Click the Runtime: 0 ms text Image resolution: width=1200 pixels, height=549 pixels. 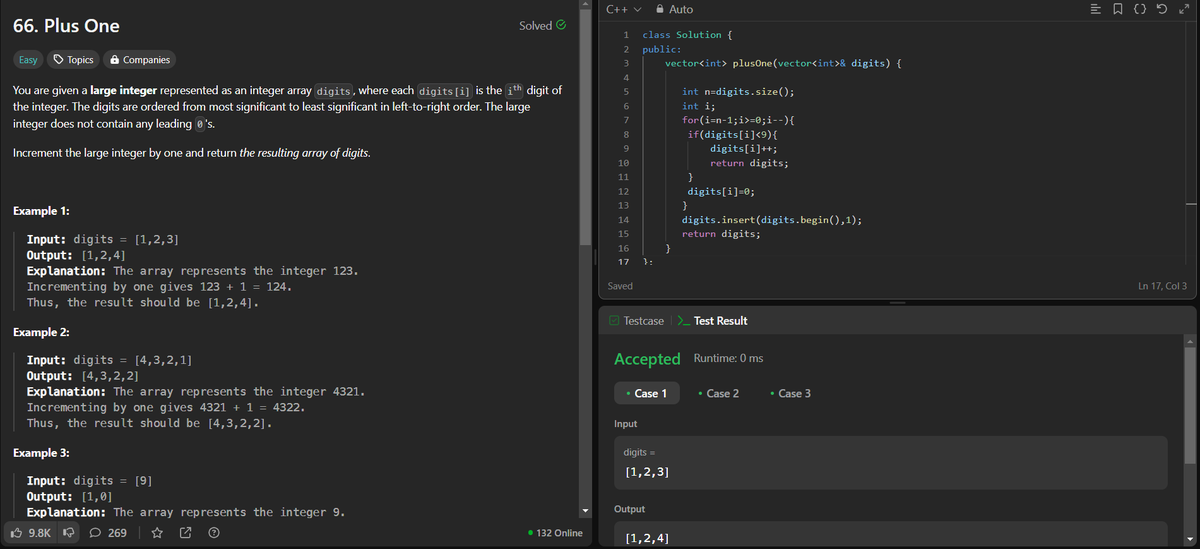(x=728, y=358)
